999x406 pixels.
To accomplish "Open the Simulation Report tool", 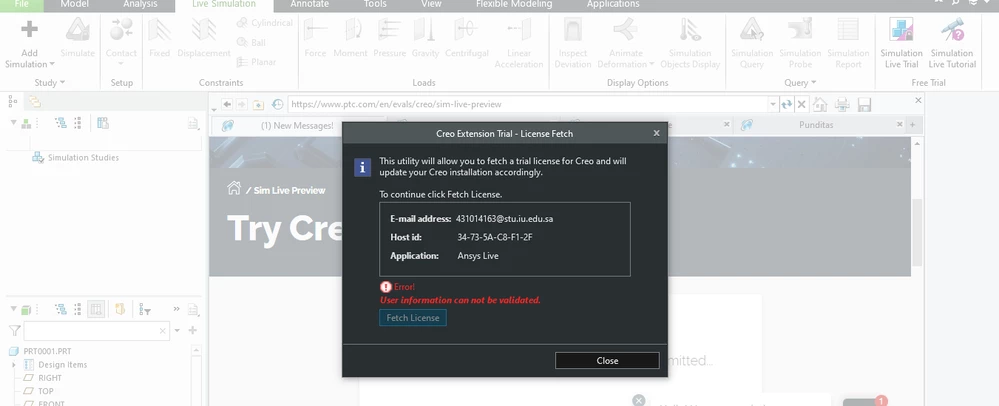I will coord(848,43).
